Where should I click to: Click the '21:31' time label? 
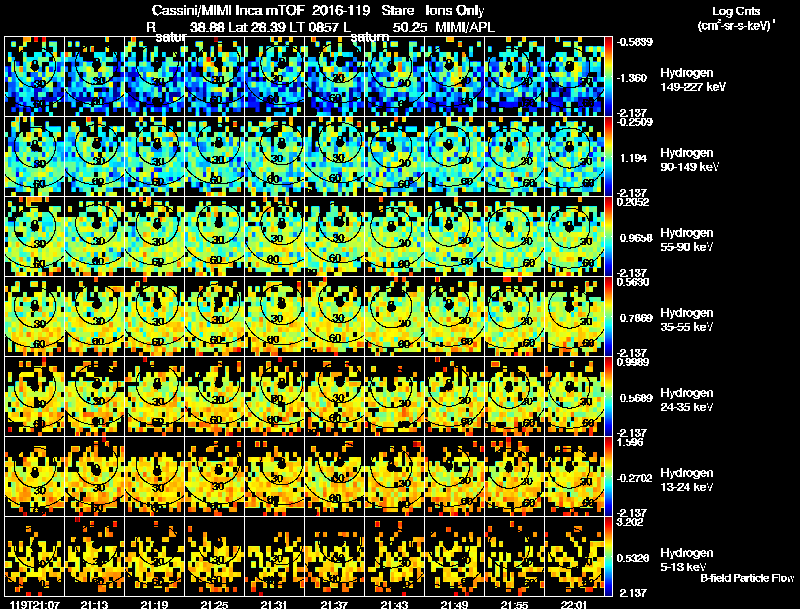pos(274,604)
